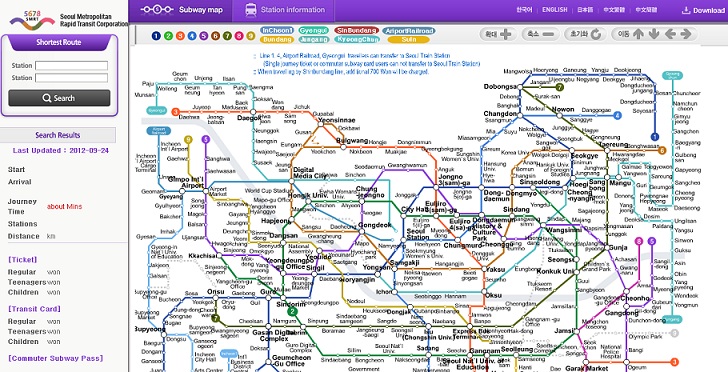The image size is (728, 372).
Task: Select the AirportRailroad line badge
Action: (409, 31)
